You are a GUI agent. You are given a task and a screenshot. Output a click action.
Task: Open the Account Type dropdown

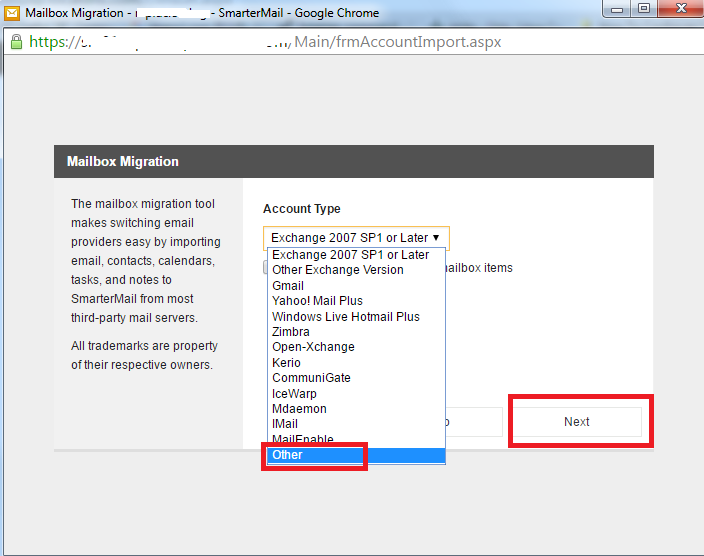[356, 238]
